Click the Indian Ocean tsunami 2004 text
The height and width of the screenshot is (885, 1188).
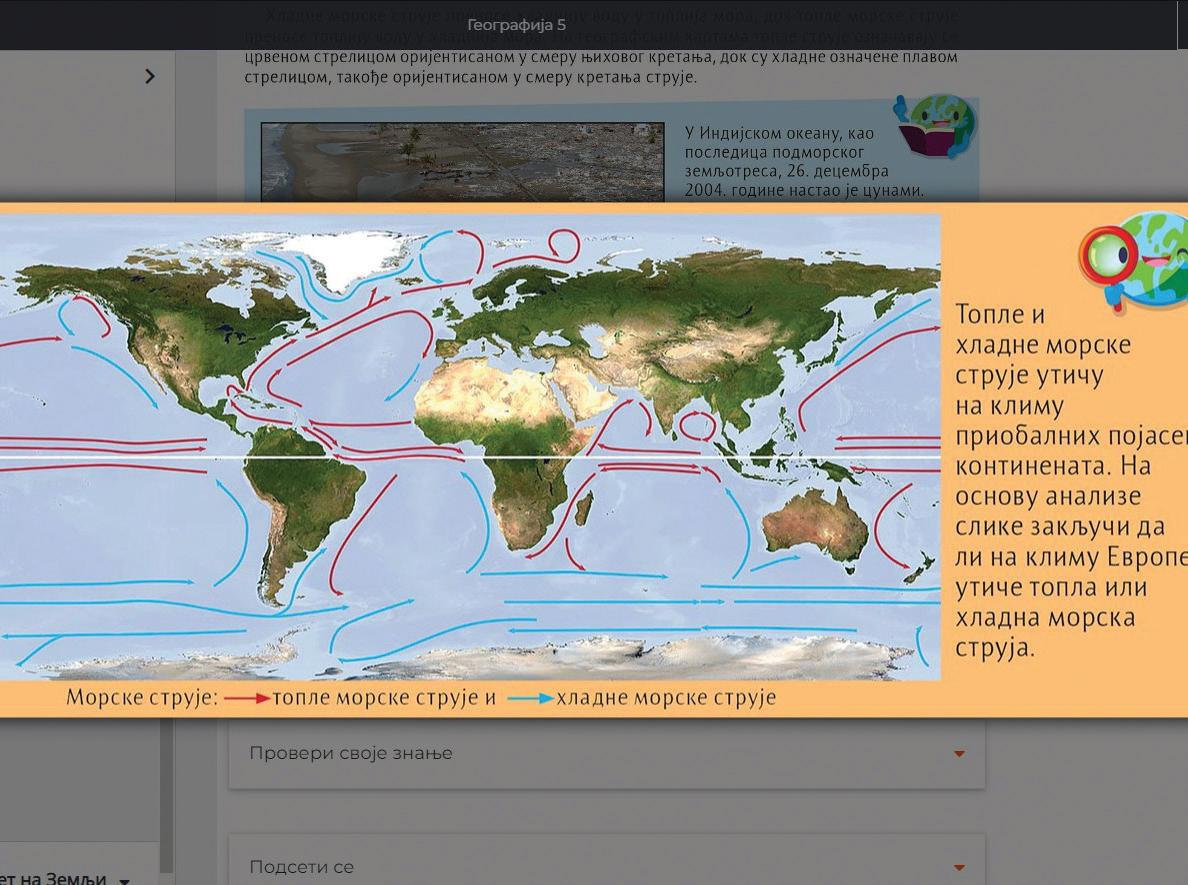[804, 161]
